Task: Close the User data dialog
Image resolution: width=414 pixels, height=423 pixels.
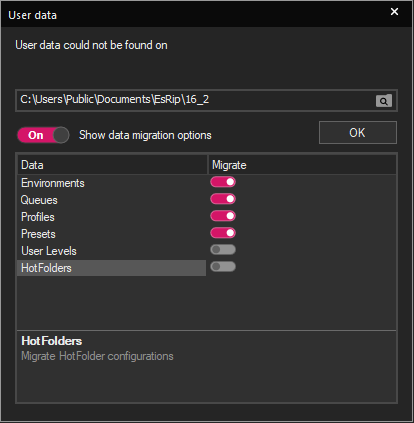Action: click(394, 12)
